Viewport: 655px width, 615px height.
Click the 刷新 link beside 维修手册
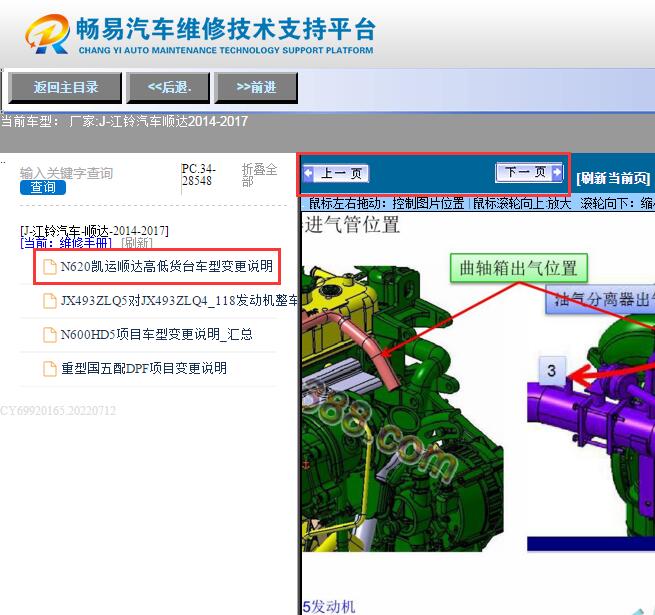tap(137, 243)
